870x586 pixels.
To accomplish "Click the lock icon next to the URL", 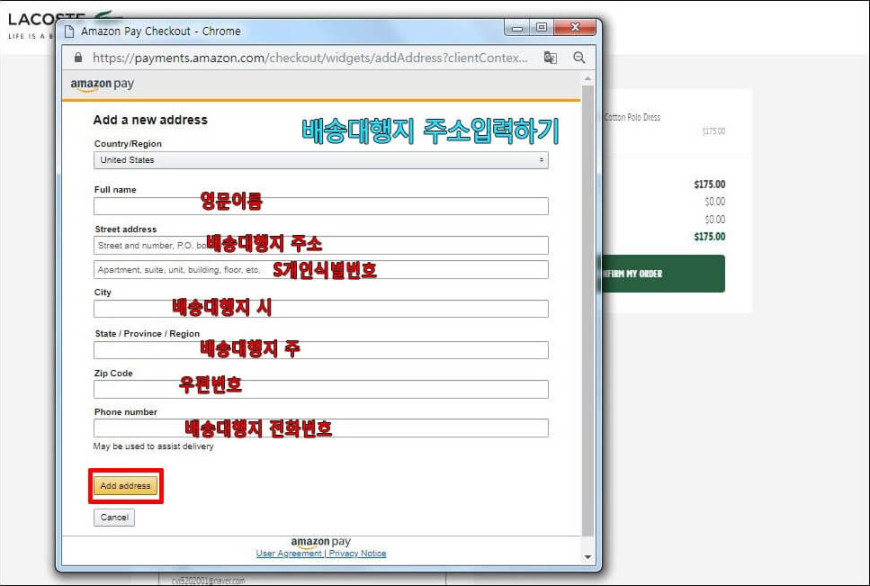I will click(x=78, y=57).
